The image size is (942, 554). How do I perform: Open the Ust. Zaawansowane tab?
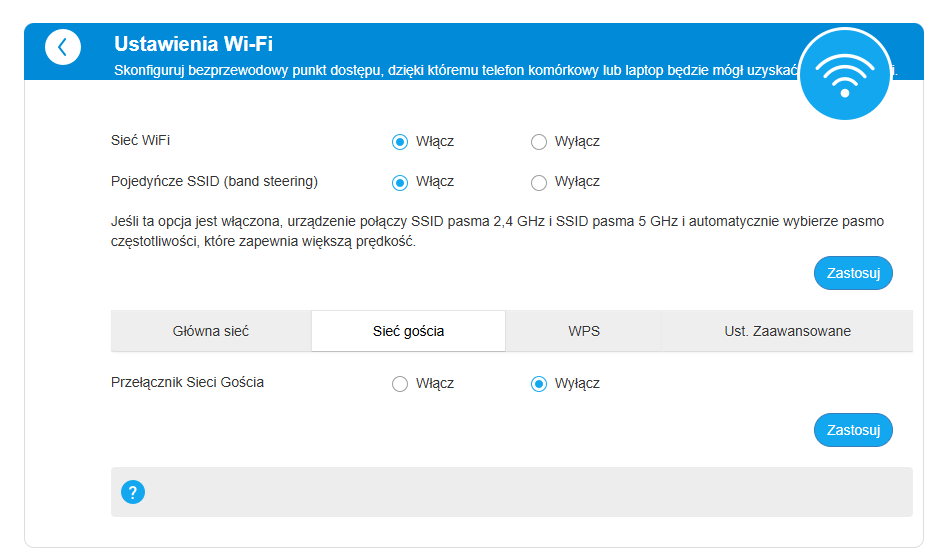pyautogui.click(x=787, y=331)
